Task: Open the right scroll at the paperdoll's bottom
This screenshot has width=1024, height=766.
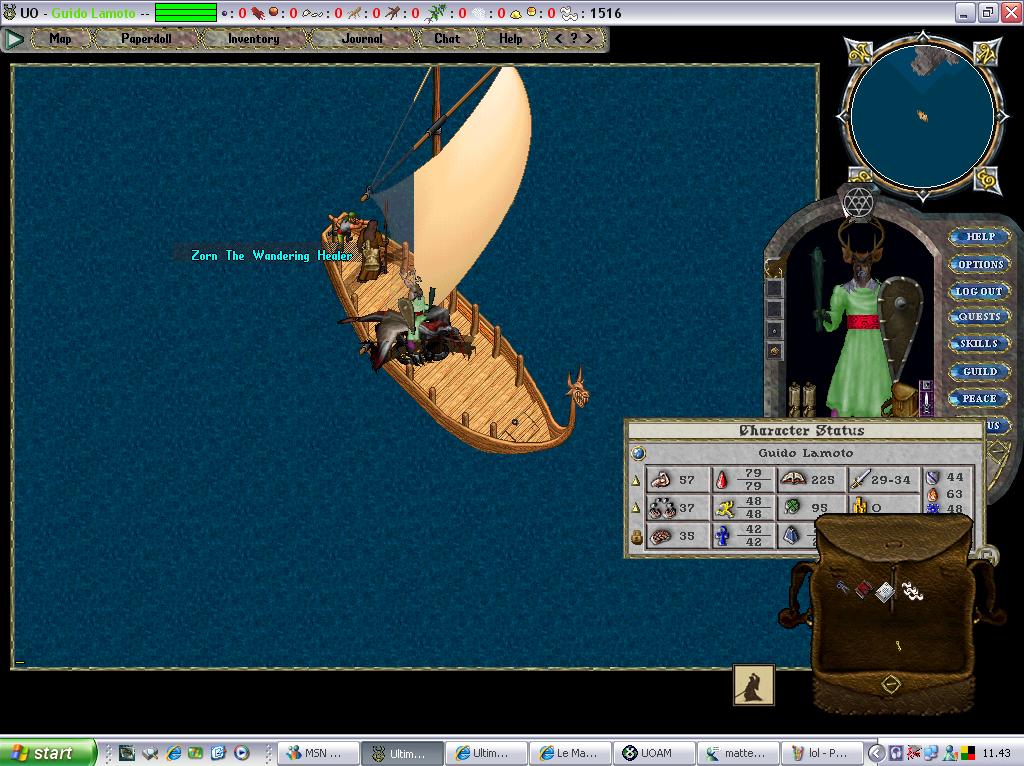Action: click(x=808, y=398)
